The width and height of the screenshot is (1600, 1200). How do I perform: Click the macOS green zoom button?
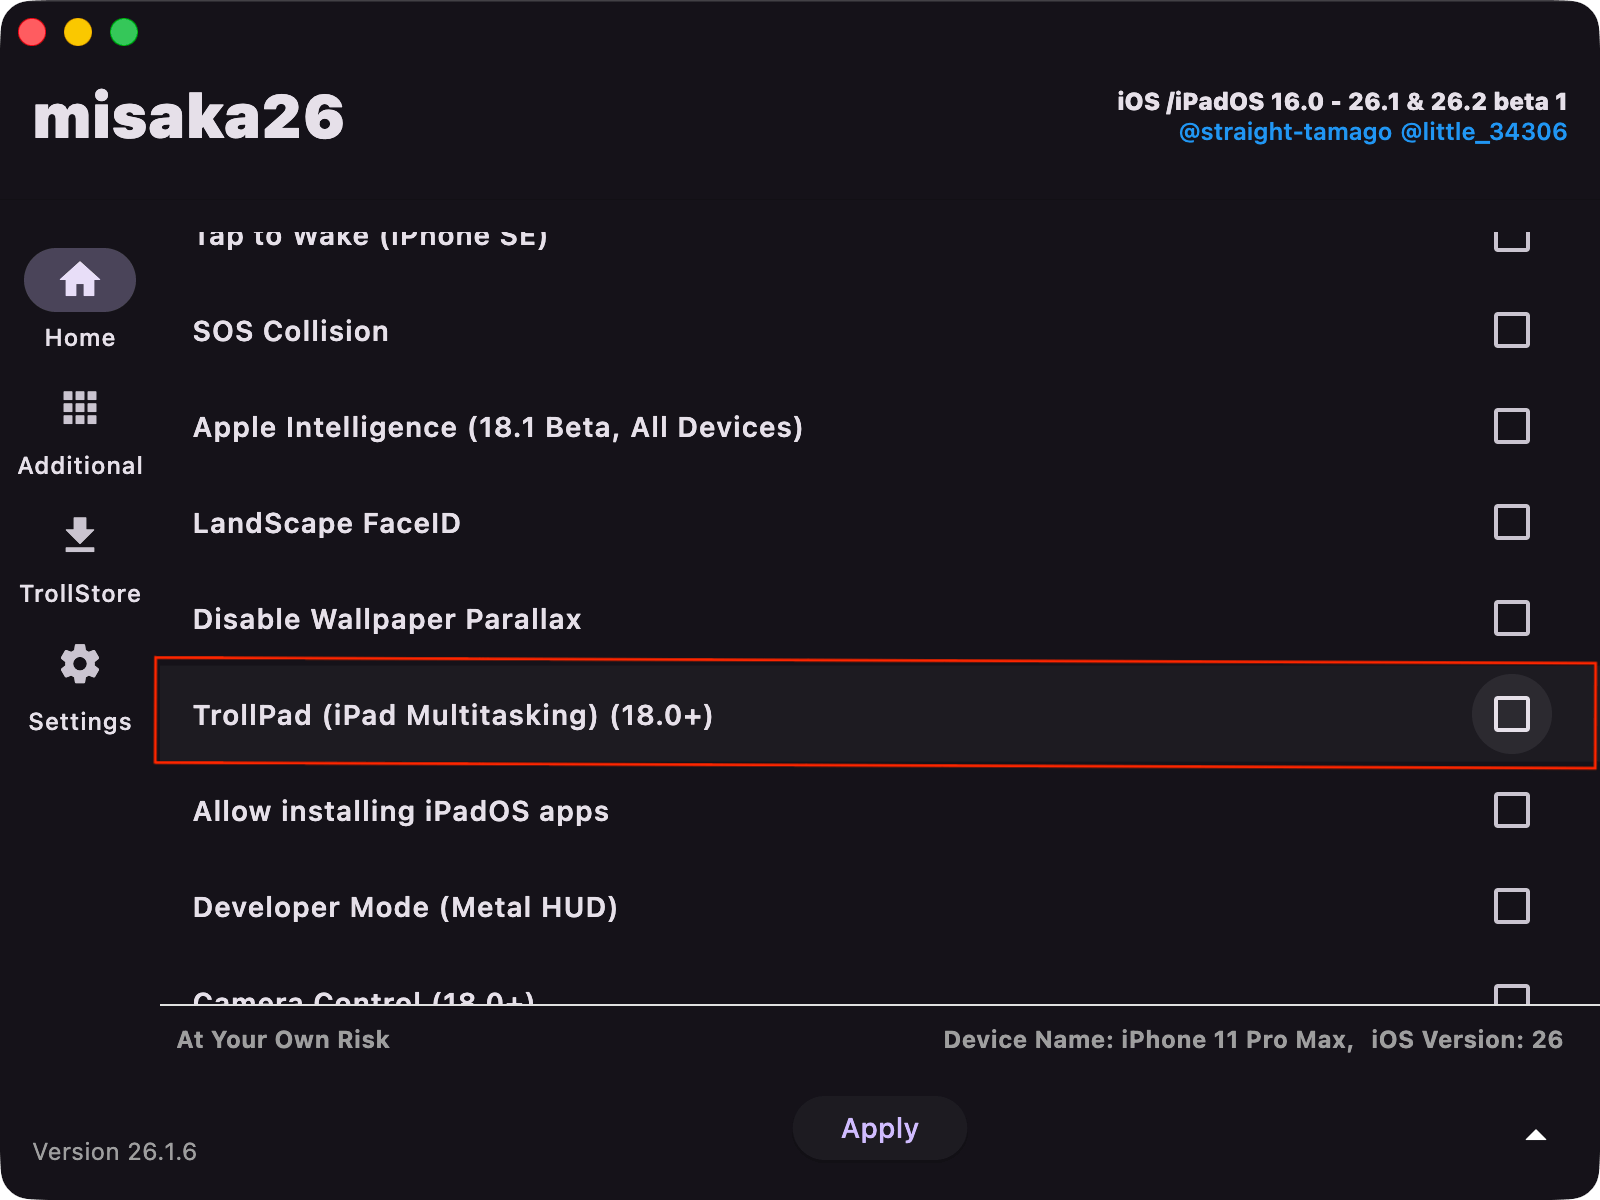124,32
